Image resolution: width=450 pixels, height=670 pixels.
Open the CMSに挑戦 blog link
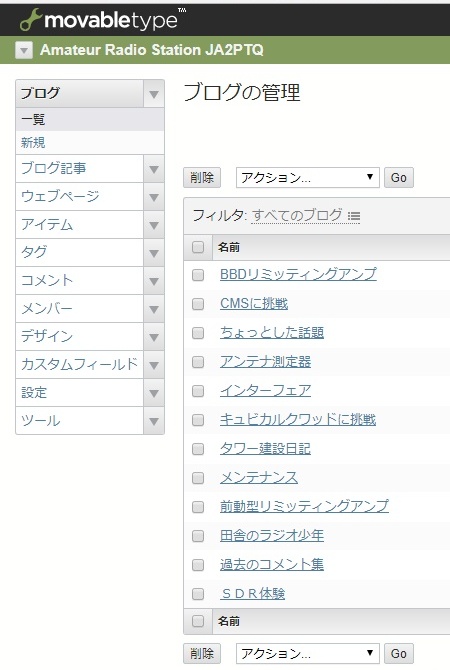click(x=254, y=303)
